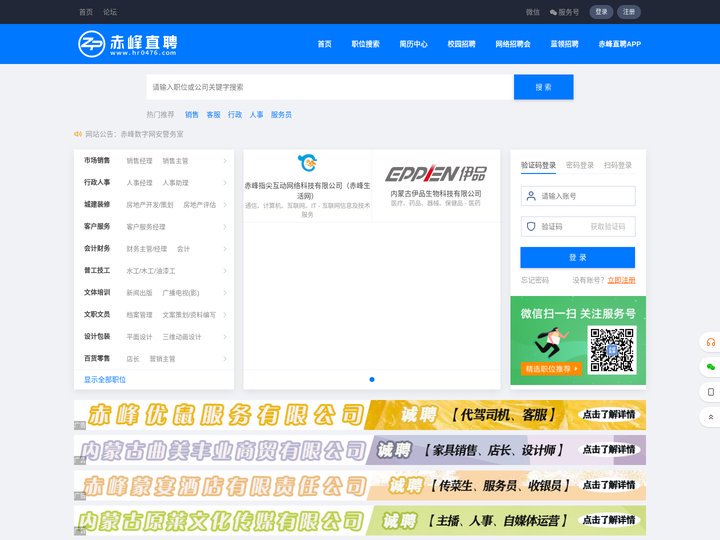Screen dimensions: 720x540
Task: Click the headset customer service icon
Action: (x=710, y=342)
